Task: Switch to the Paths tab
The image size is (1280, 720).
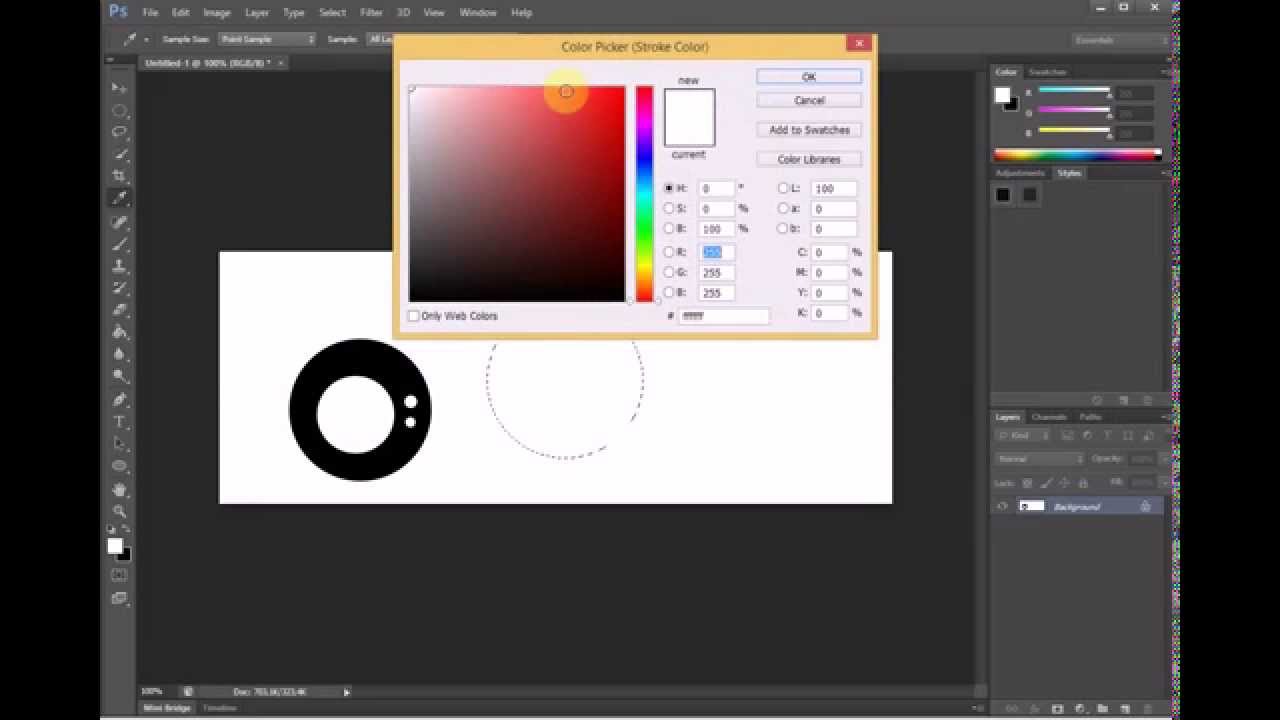Action: [x=1090, y=417]
